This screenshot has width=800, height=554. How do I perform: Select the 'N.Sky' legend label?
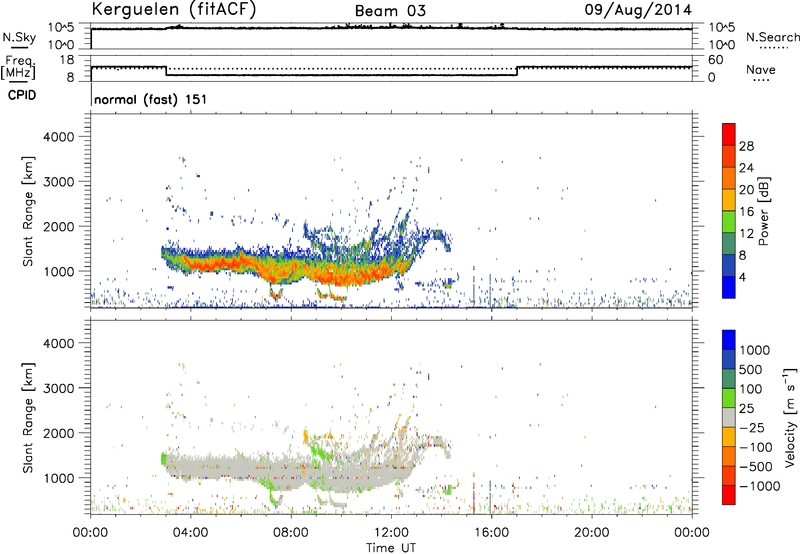(x=19, y=37)
